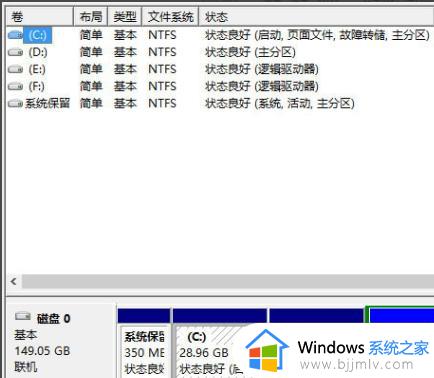Select the (C:) volume label text
Image resolution: width=434 pixels, height=378 pixels.
37,35
